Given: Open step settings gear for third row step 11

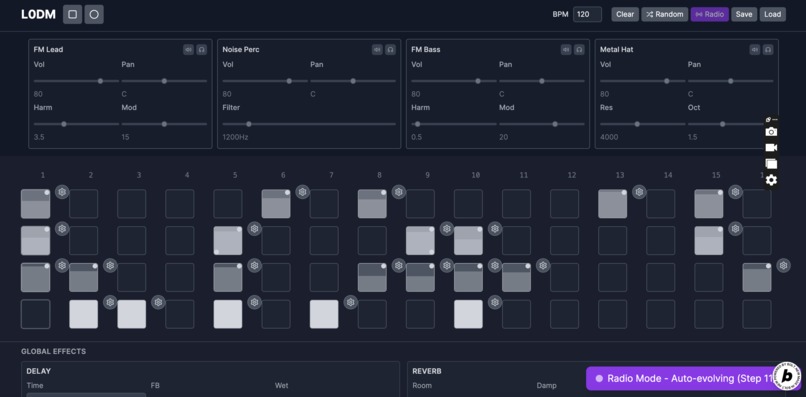Looking at the screenshot, I should pyautogui.click(x=543, y=265).
